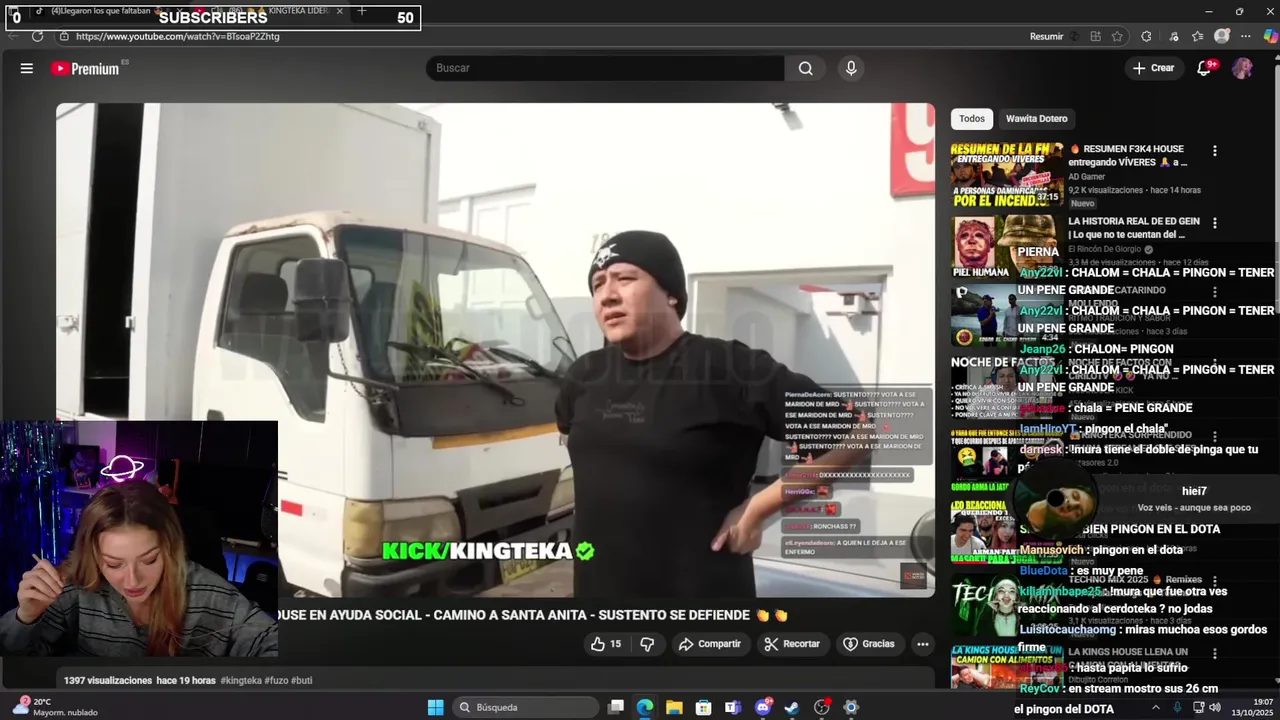Open the browser favorites list icon
The height and width of the screenshot is (720, 1280).
1197,36
